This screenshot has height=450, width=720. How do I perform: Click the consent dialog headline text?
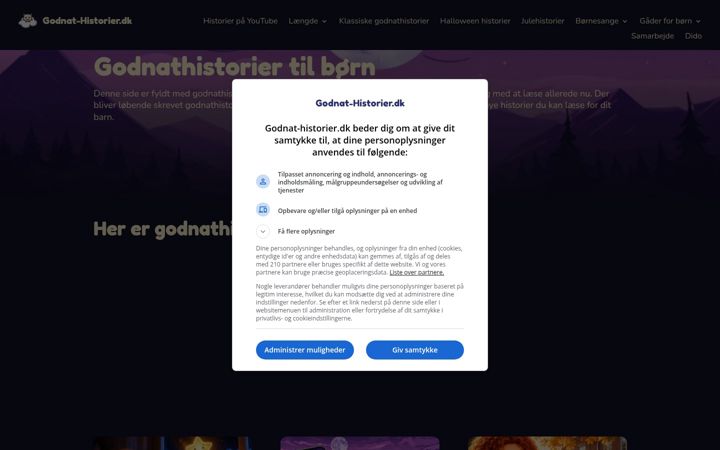click(x=360, y=140)
